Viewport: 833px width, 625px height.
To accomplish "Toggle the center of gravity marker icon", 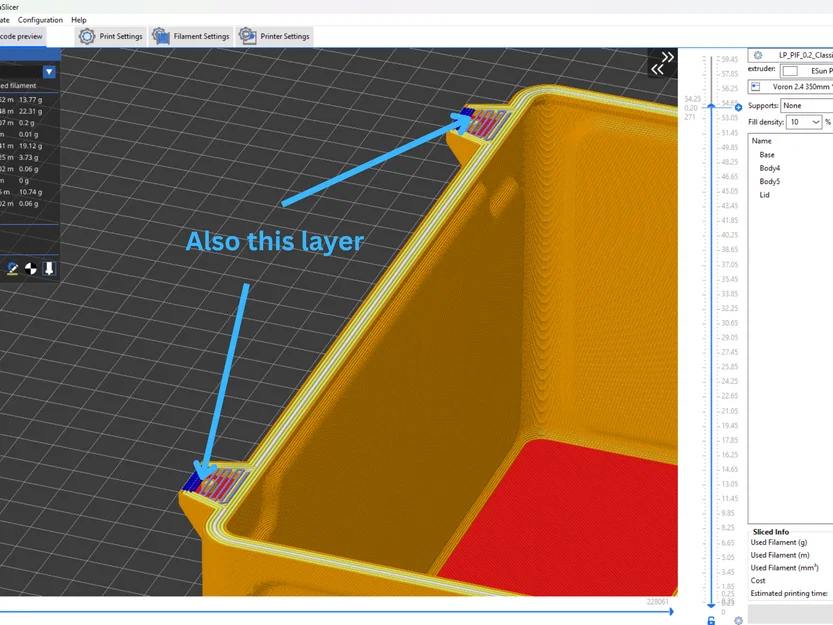I will pyautogui.click(x=31, y=269).
